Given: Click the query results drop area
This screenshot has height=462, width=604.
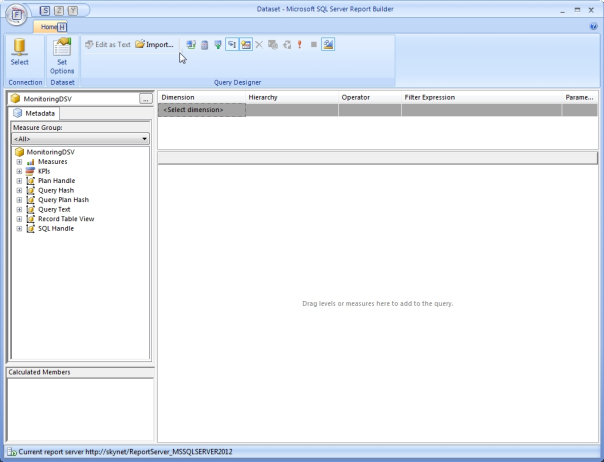Looking at the screenshot, I should [378, 304].
